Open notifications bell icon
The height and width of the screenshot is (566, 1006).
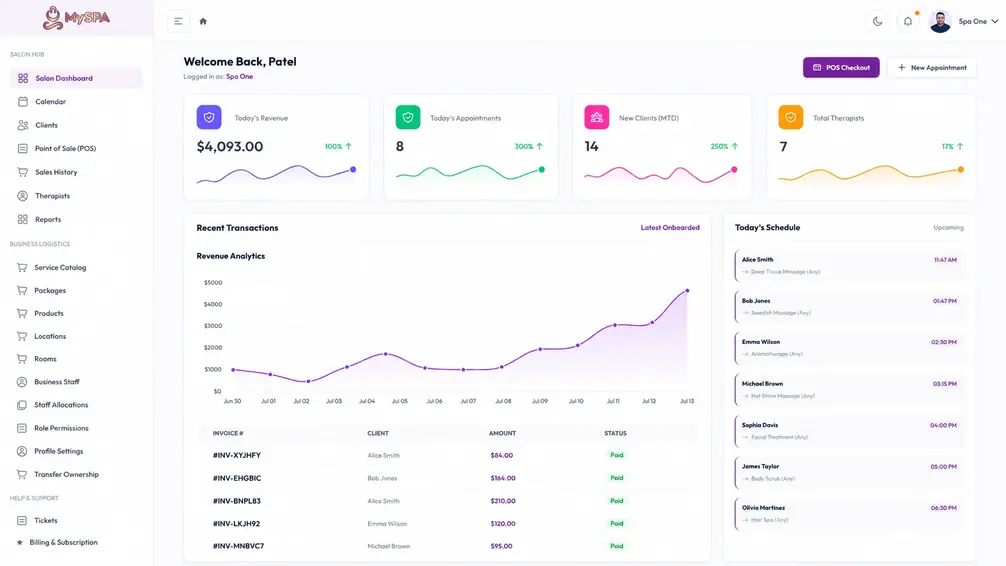[x=908, y=21]
